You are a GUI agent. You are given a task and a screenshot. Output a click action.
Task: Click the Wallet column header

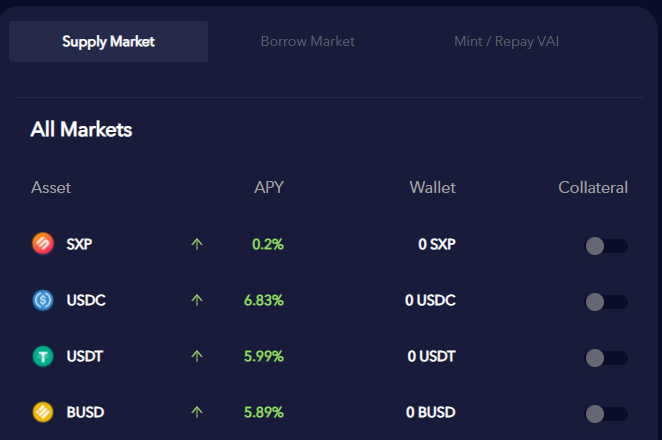433,187
